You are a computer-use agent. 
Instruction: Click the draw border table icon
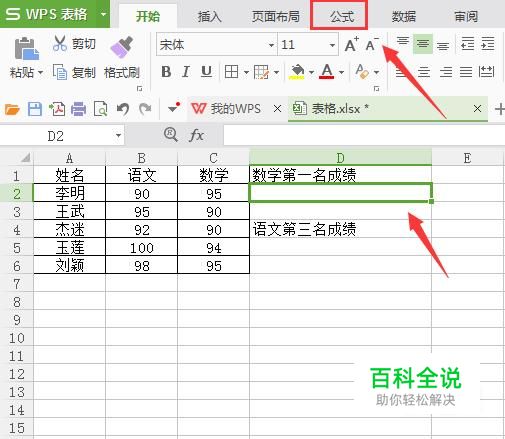pos(261,72)
